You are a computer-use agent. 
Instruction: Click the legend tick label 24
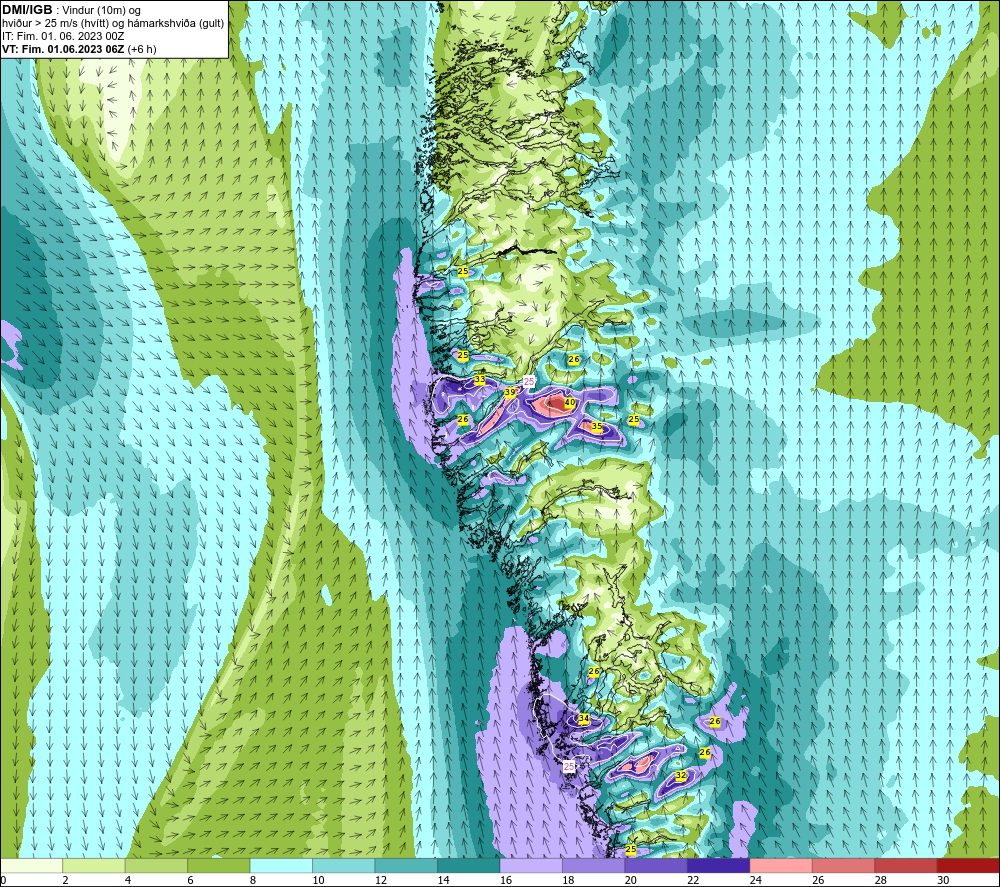pos(756,880)
